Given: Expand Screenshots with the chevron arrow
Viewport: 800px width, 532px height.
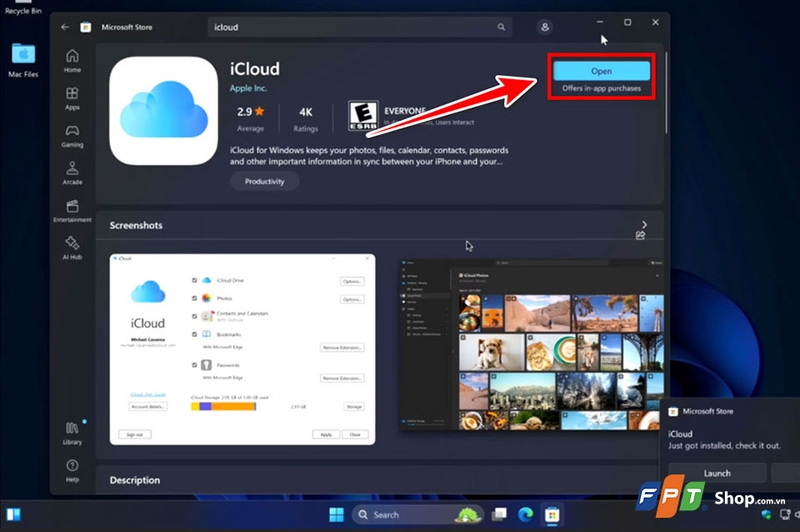Looking at the screenshot, I should [x=644, y=224].
